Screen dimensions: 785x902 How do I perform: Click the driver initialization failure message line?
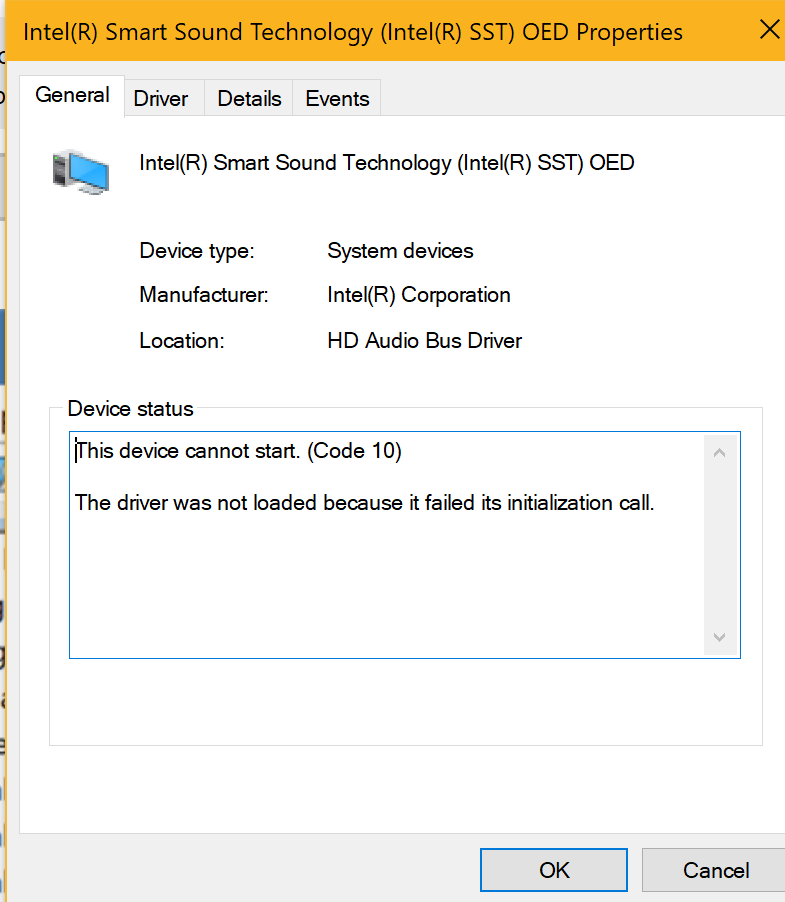pyautogui.click(x=365, y=503)
